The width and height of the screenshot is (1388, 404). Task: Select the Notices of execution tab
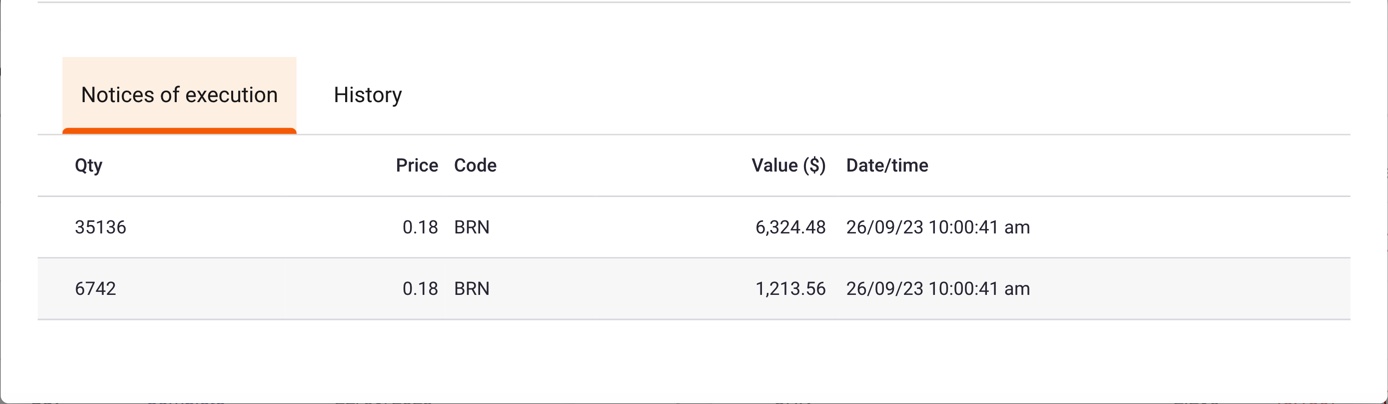click(179, 95)
